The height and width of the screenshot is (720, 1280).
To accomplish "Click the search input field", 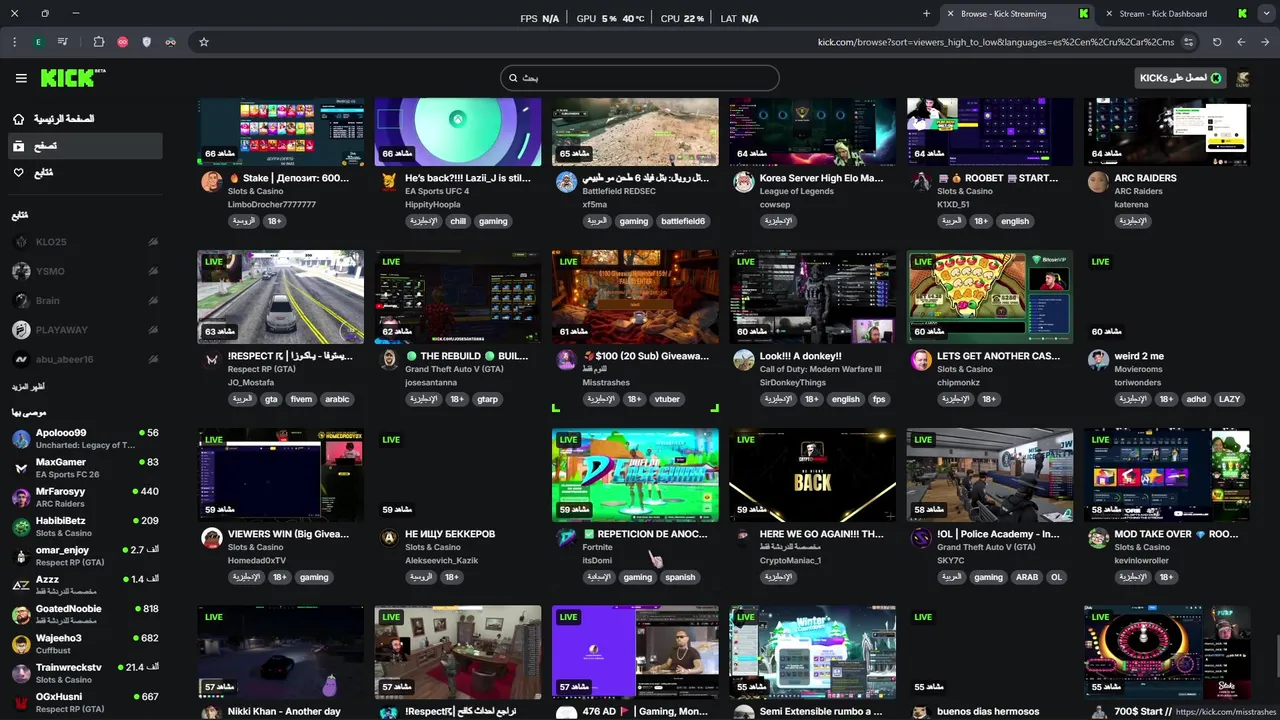I will (640, 78).
